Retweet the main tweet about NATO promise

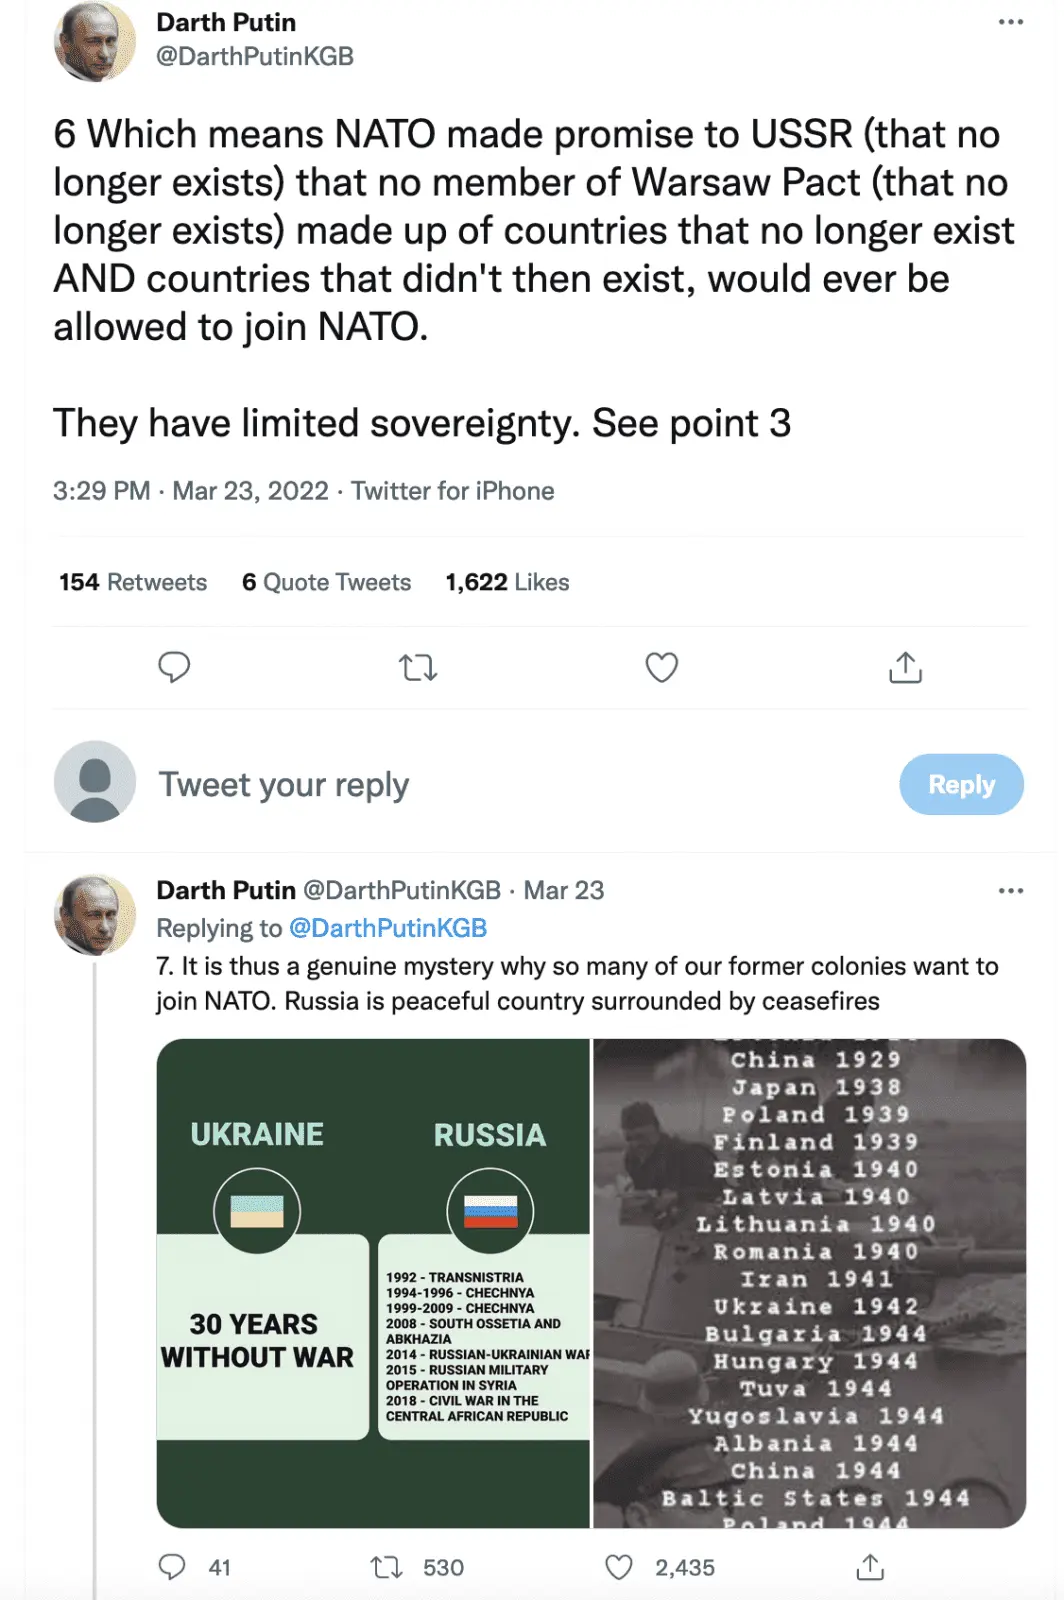click(418, 667)
